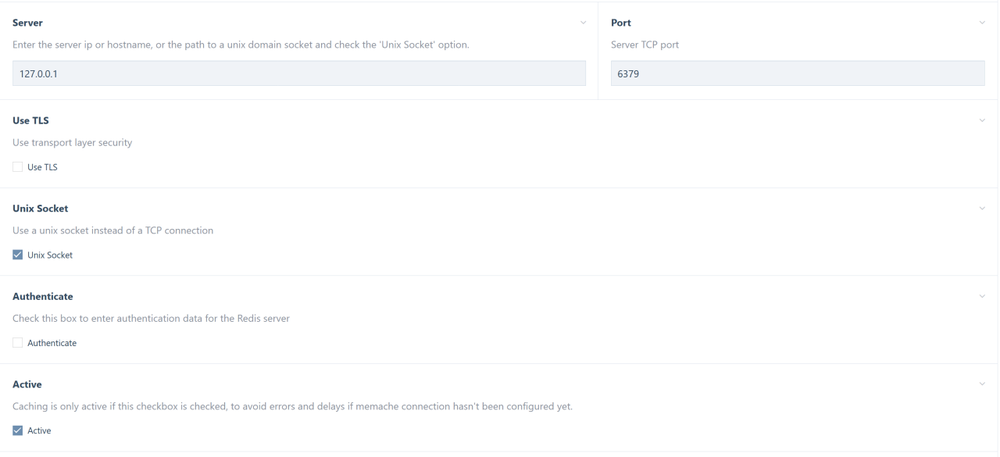Focus the Server input showing 127.0.0.1
The image size is (1000, 457).
click(x=299, y=73)
